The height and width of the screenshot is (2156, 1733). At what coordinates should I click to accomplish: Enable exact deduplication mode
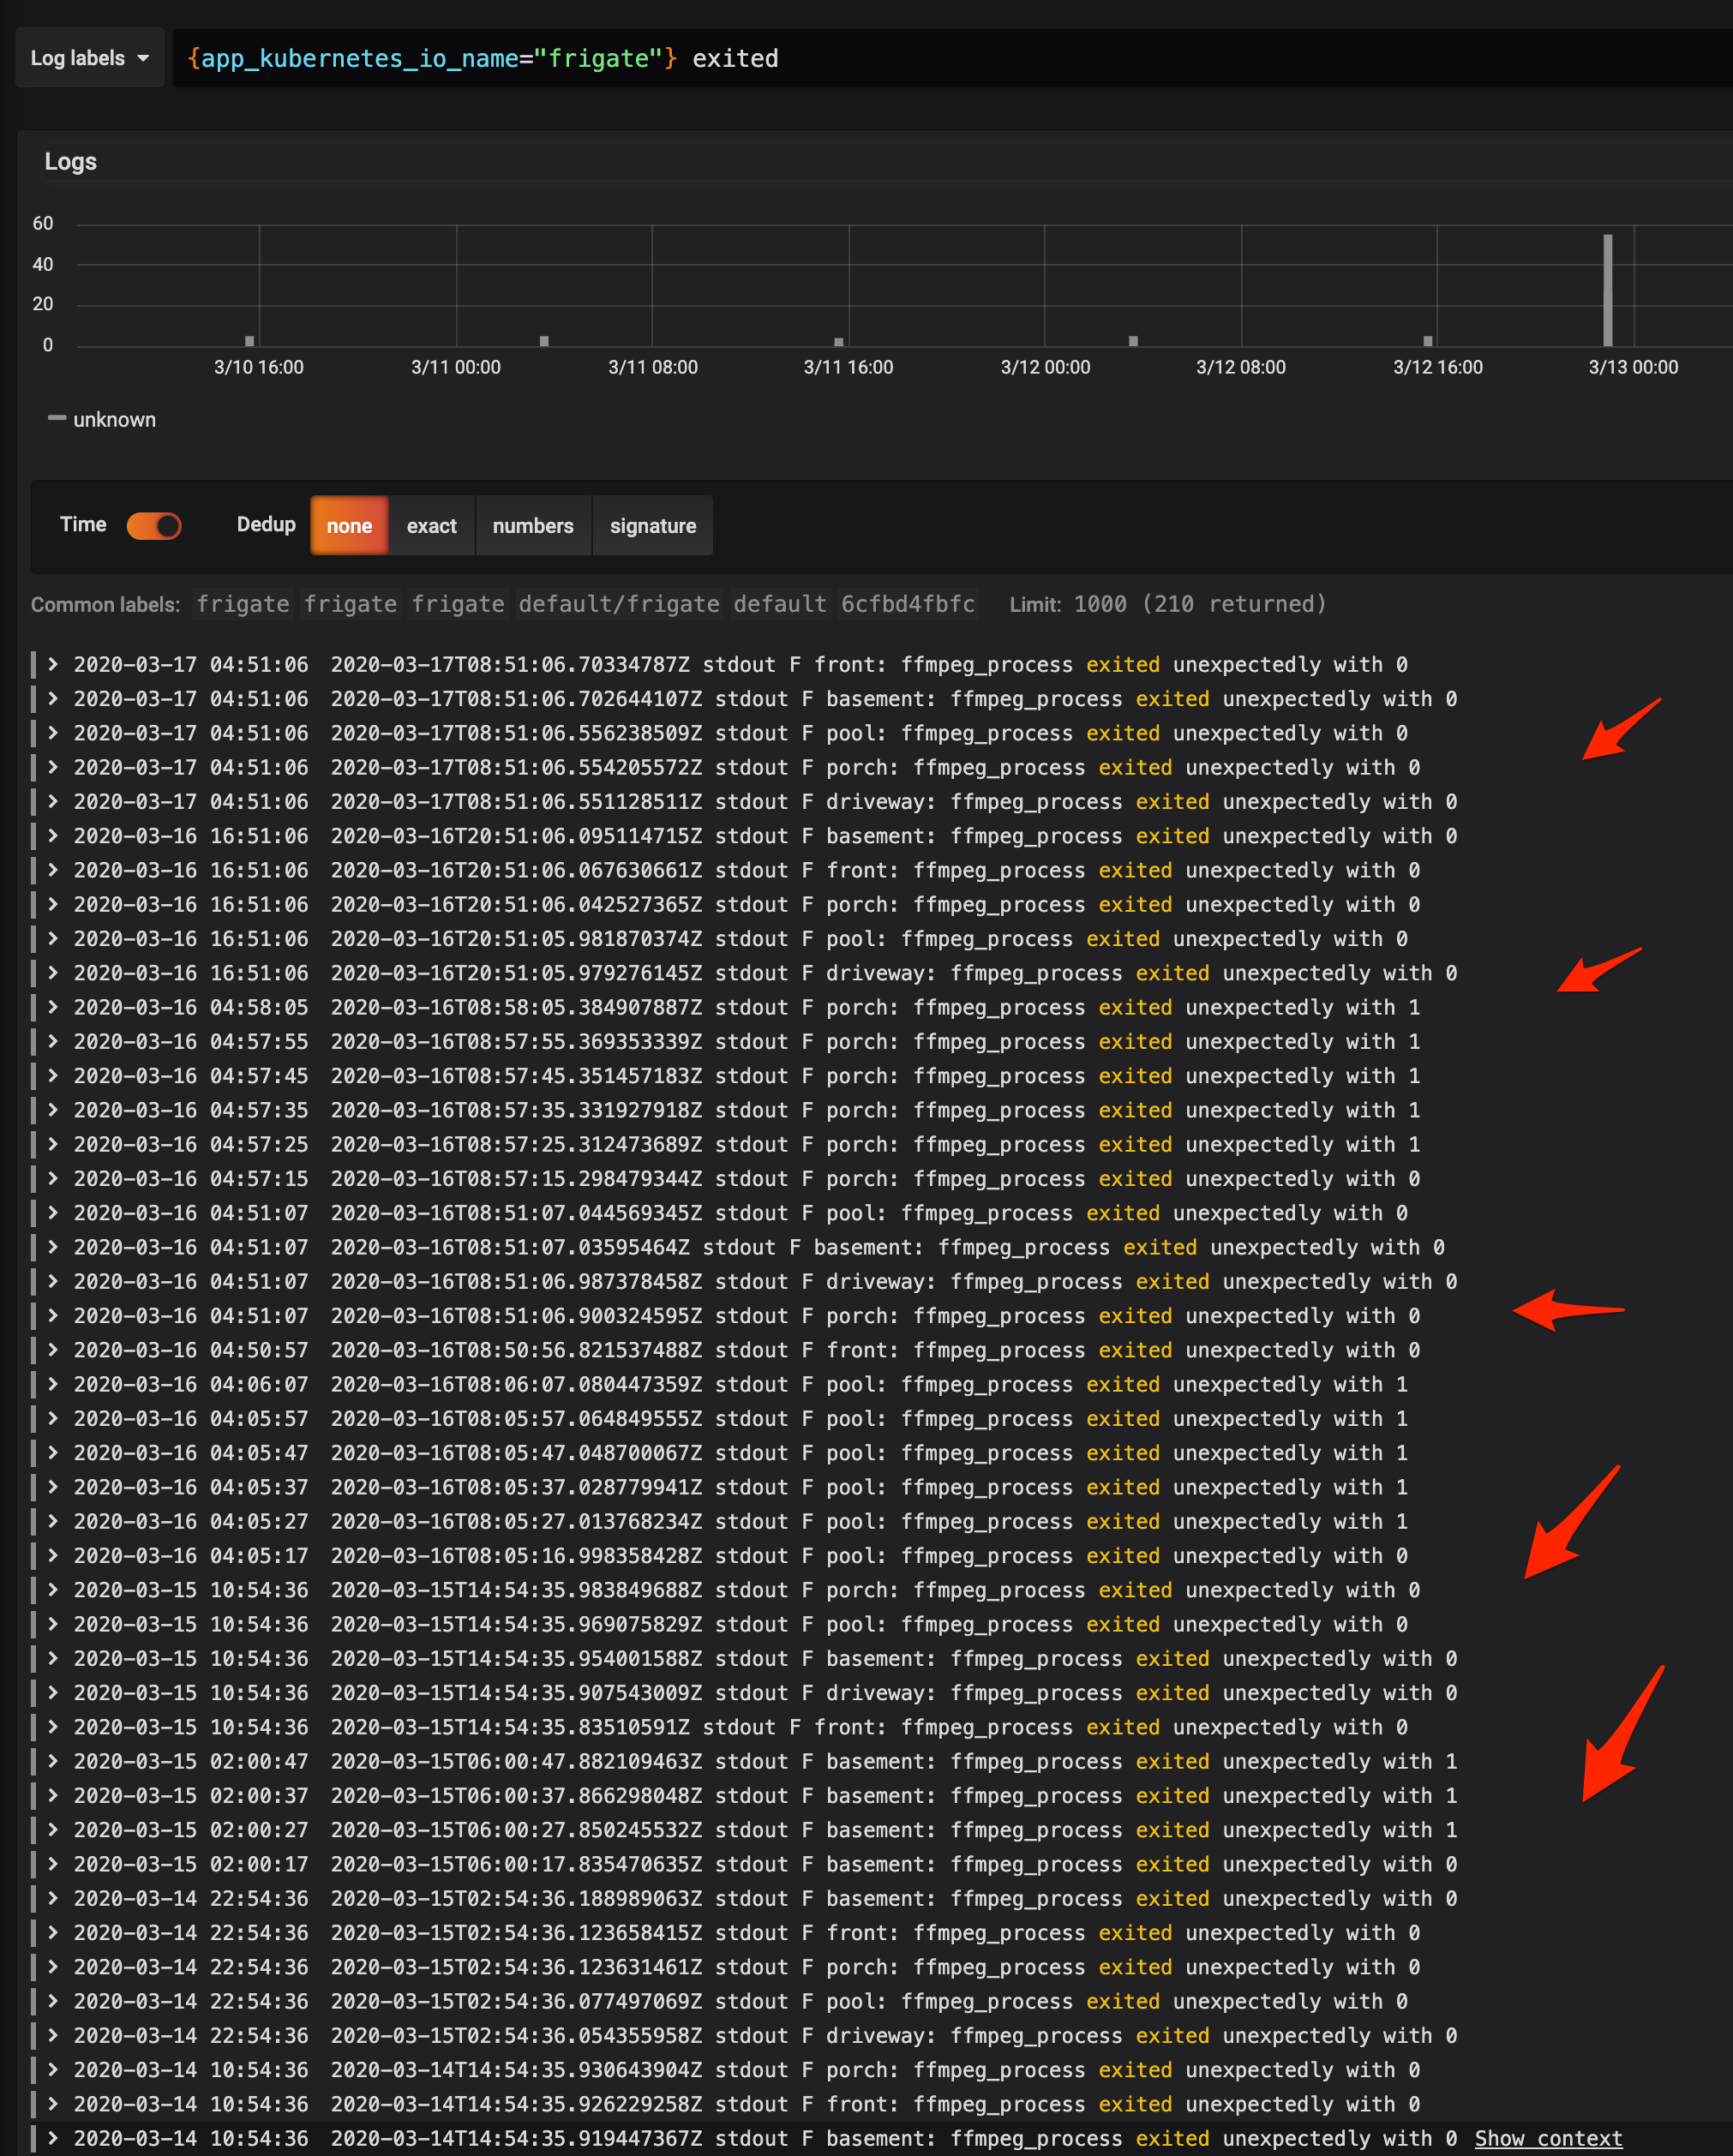[430, 525]
